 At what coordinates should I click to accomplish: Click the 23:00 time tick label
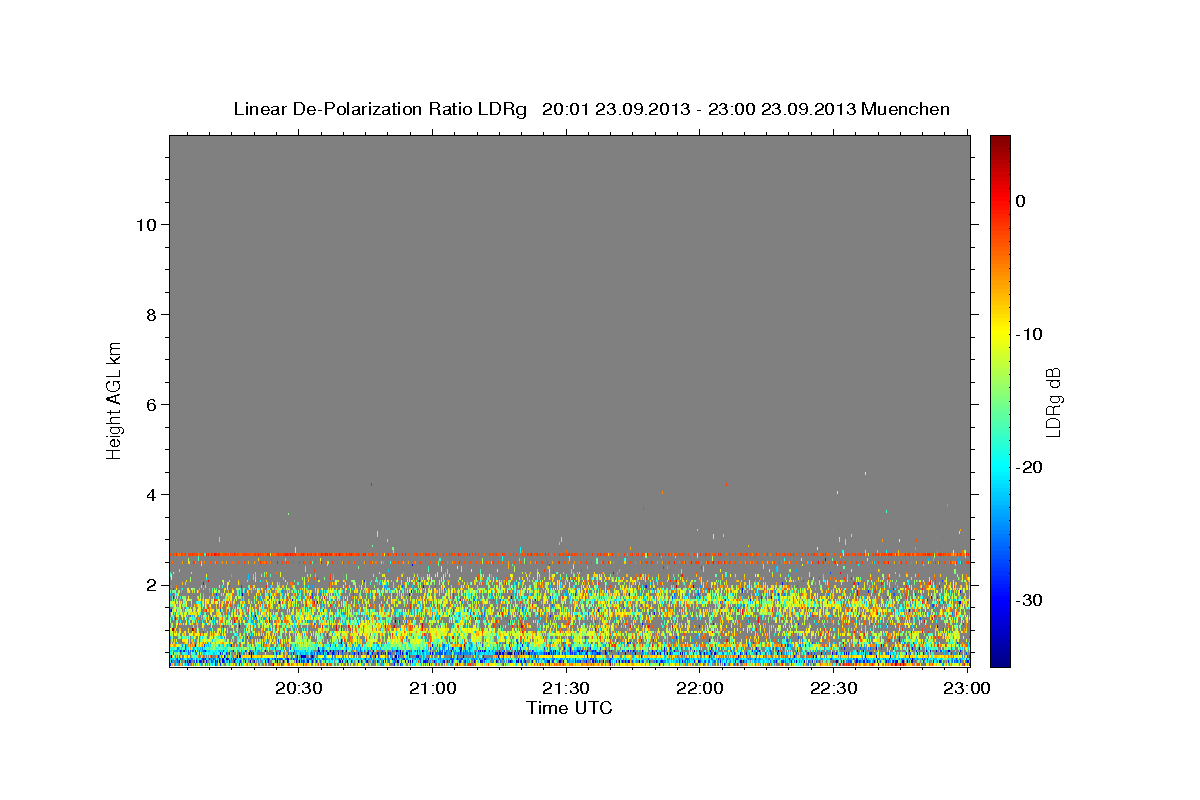(x=967, y=688)
